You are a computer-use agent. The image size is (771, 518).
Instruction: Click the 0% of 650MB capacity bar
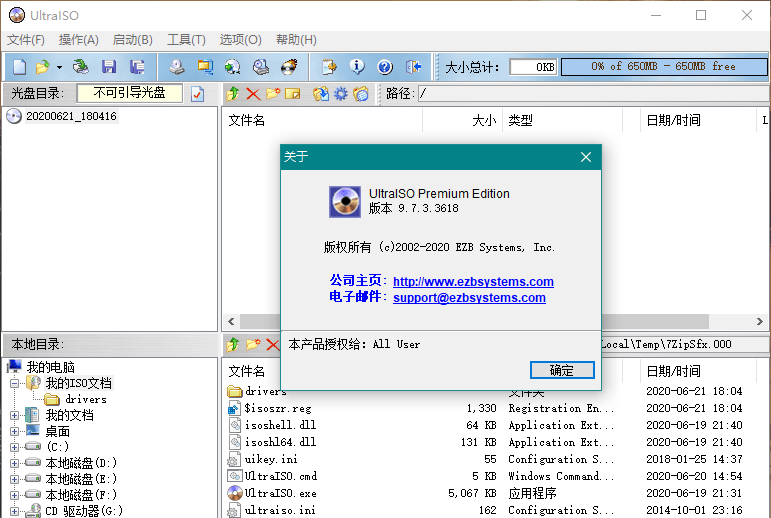(664, 66)
